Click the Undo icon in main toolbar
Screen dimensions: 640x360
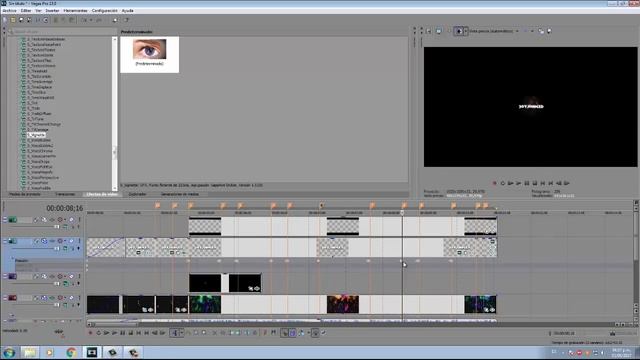[84, 20]
